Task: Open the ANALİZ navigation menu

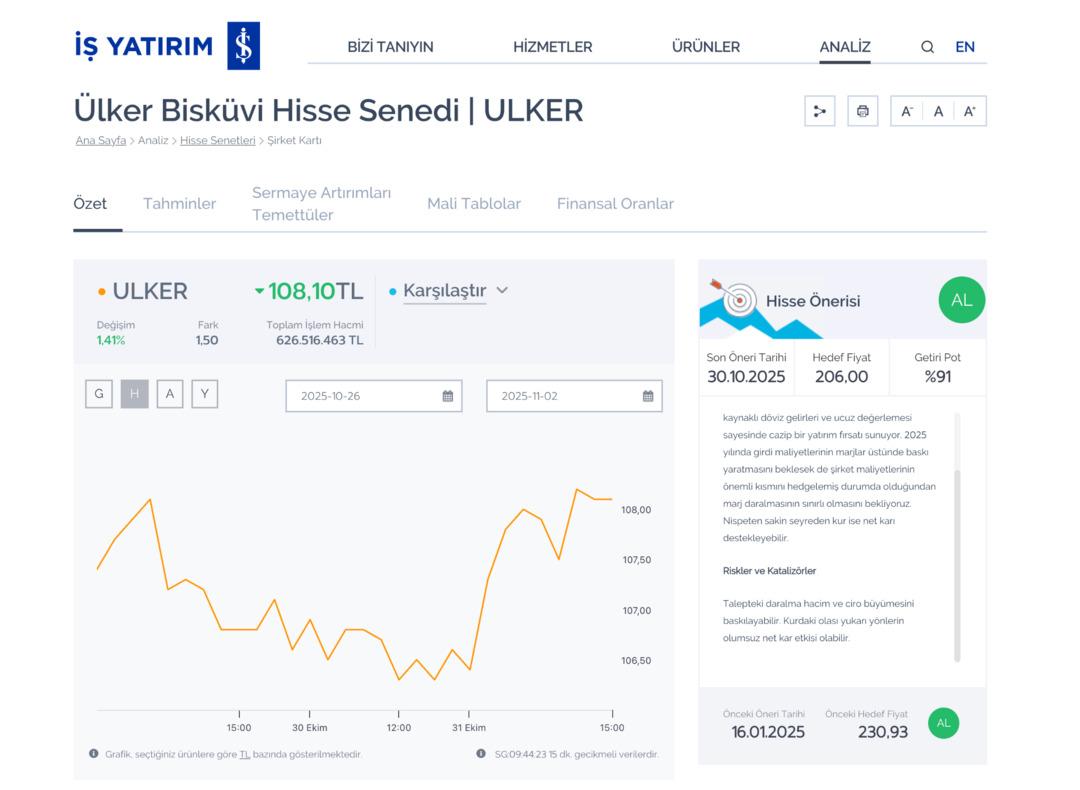Action: 845,46
